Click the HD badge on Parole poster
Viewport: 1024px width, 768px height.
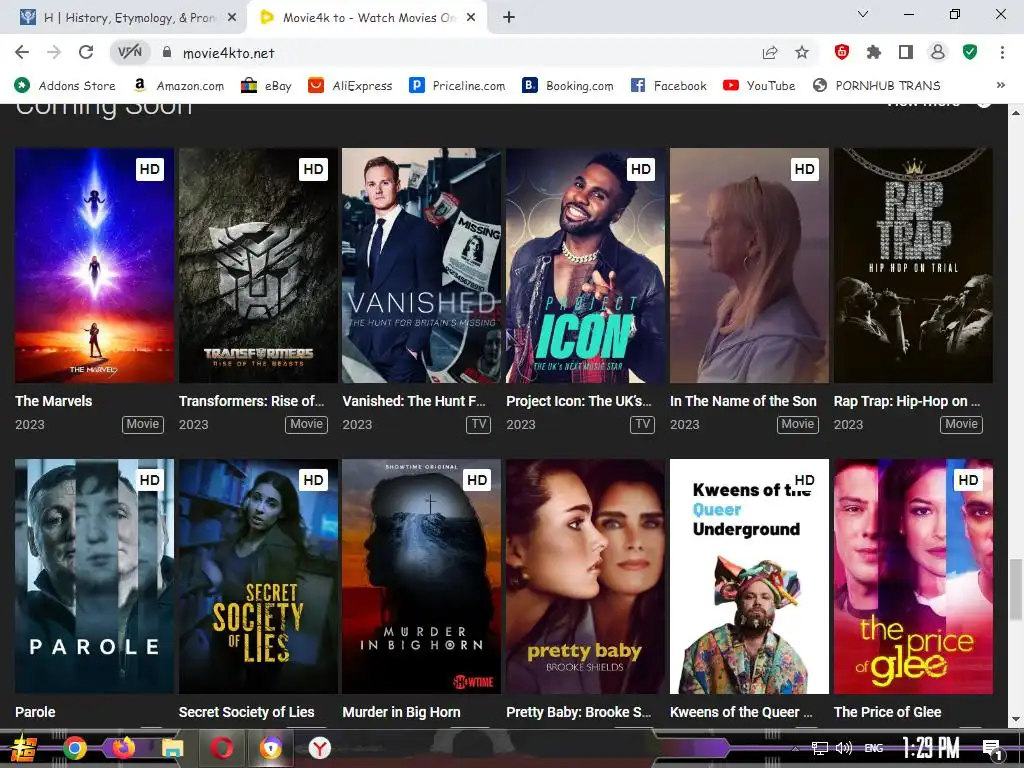150,480
